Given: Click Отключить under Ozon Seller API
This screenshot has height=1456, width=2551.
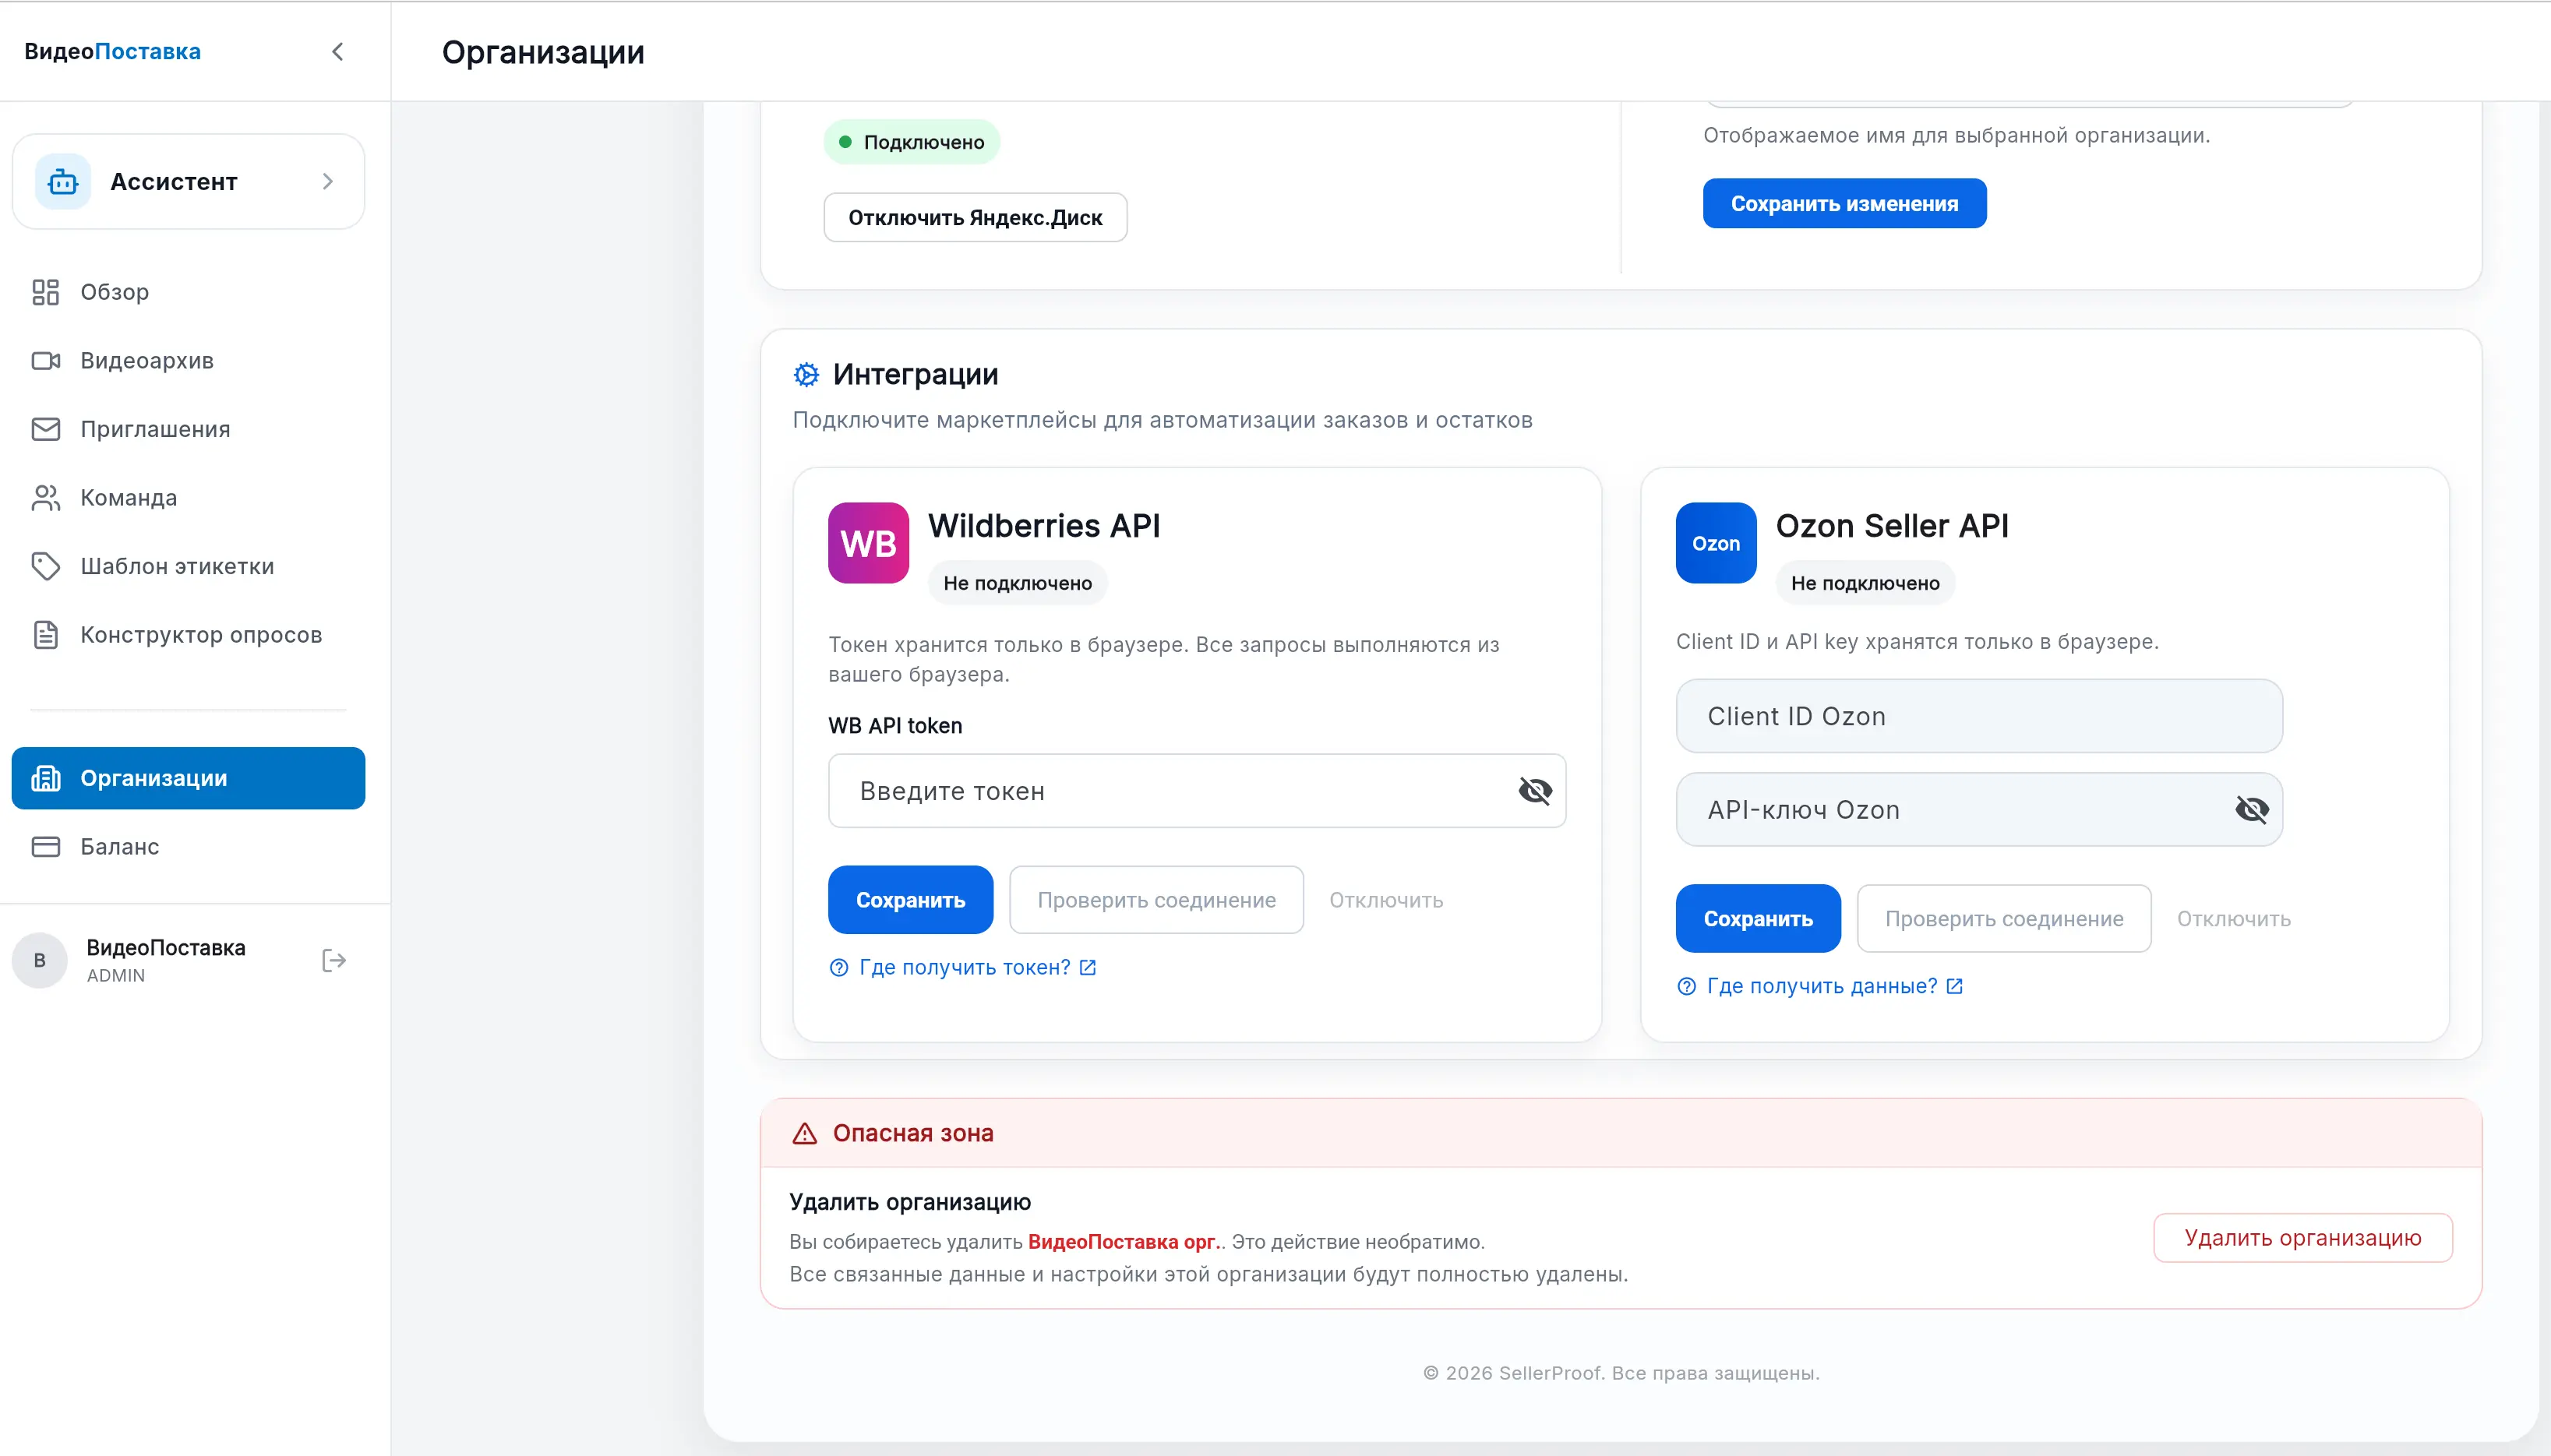Looking at the screenshot, I should 2234,919.
